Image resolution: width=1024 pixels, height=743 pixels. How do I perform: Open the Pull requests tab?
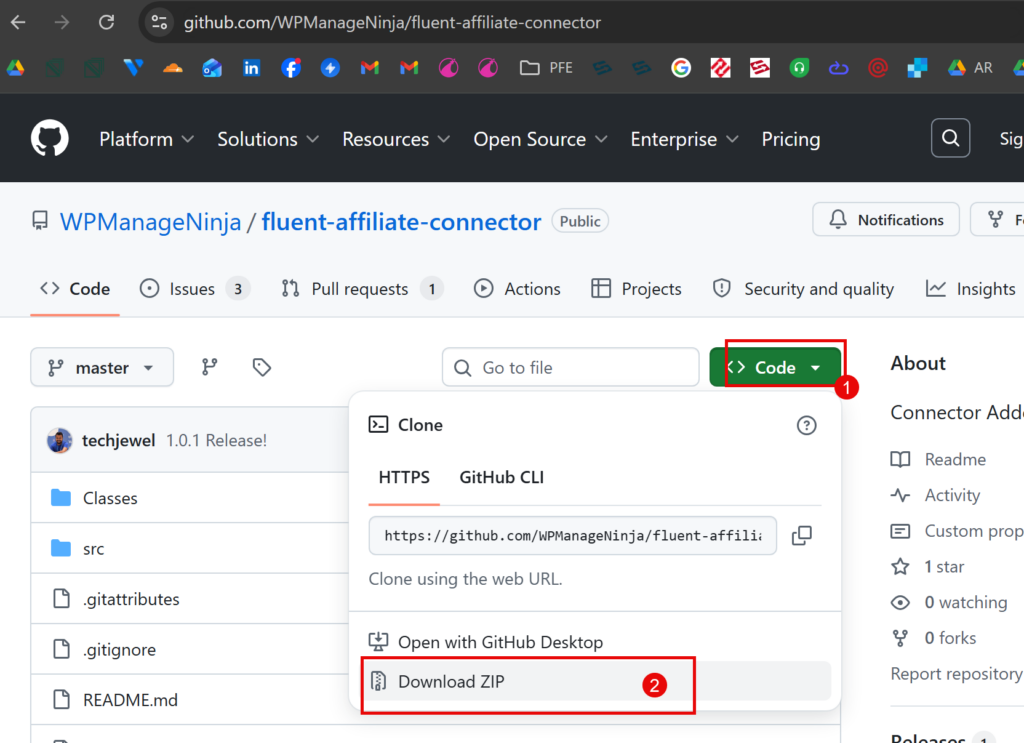[360, 289]
